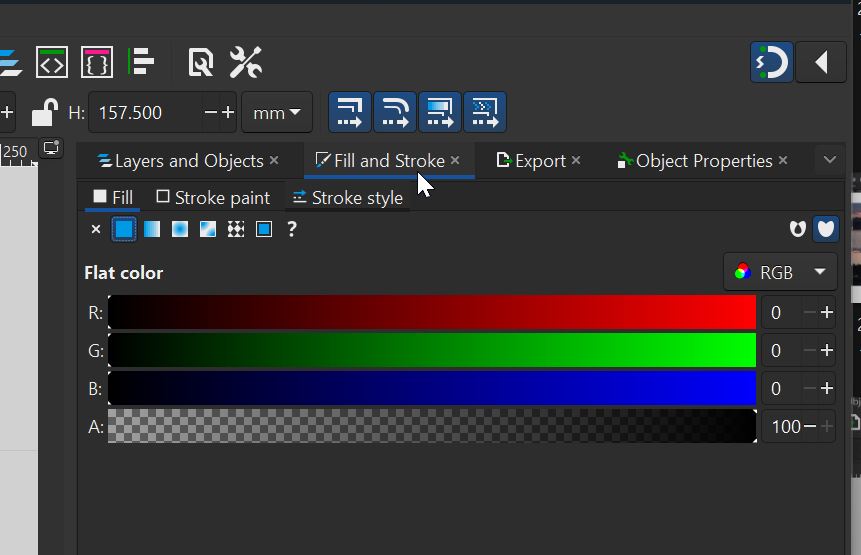This screenshot has width=861, height=555.
Task: Expand the dock tabs chevron menu
Action: 830,160
